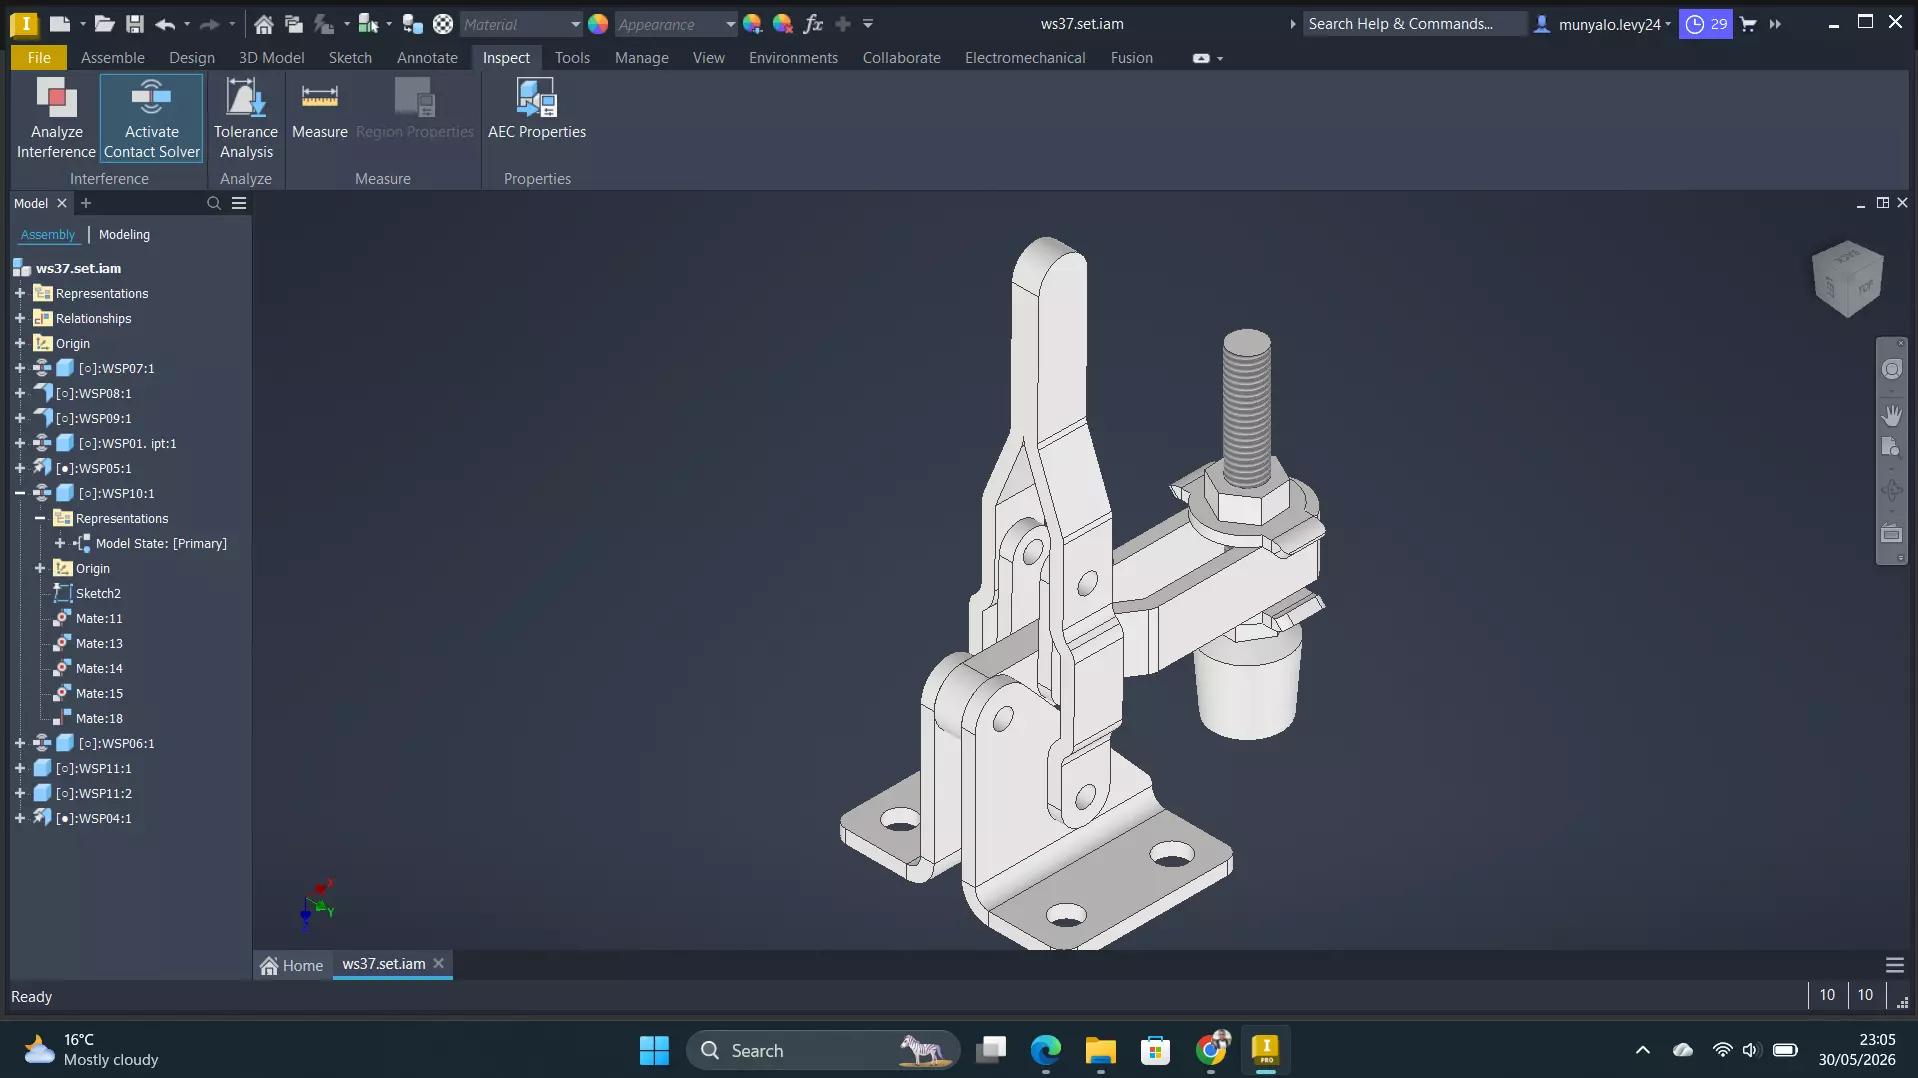Expand the WSP06:1 component
The height and width of the screenshot is (1078, 1918).
[20, 743]
